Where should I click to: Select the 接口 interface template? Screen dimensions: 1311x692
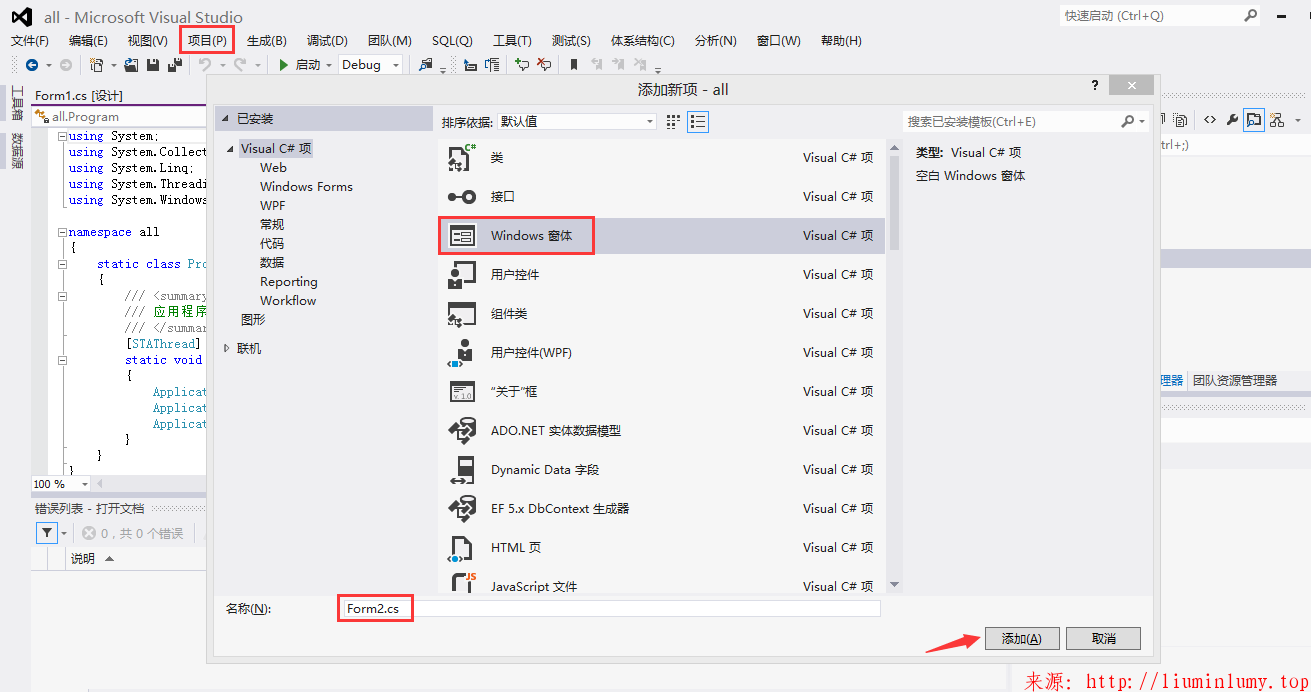point(661,197)
